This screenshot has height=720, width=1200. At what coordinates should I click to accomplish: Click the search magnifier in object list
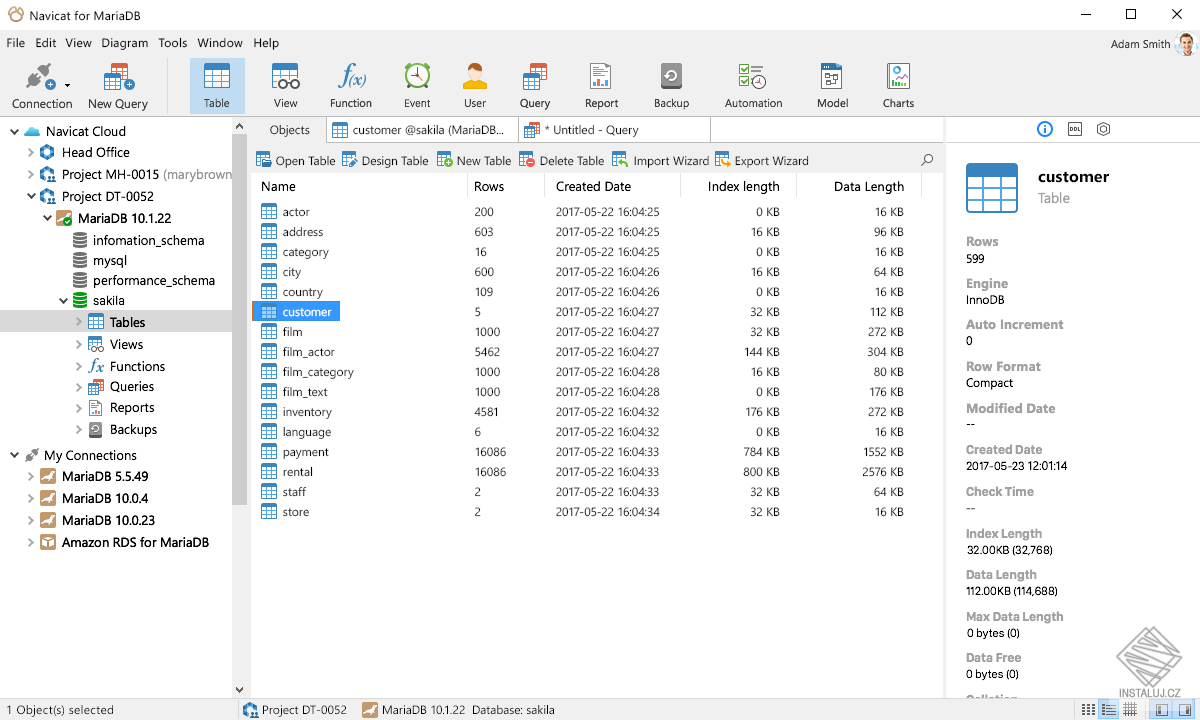[x=927, y=160]
